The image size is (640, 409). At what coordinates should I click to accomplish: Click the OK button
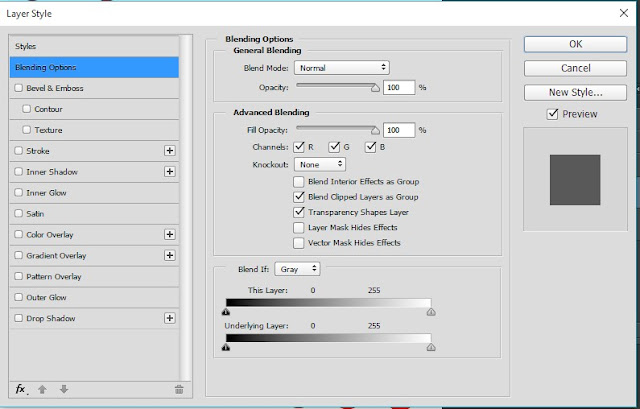tap(576, 44)
